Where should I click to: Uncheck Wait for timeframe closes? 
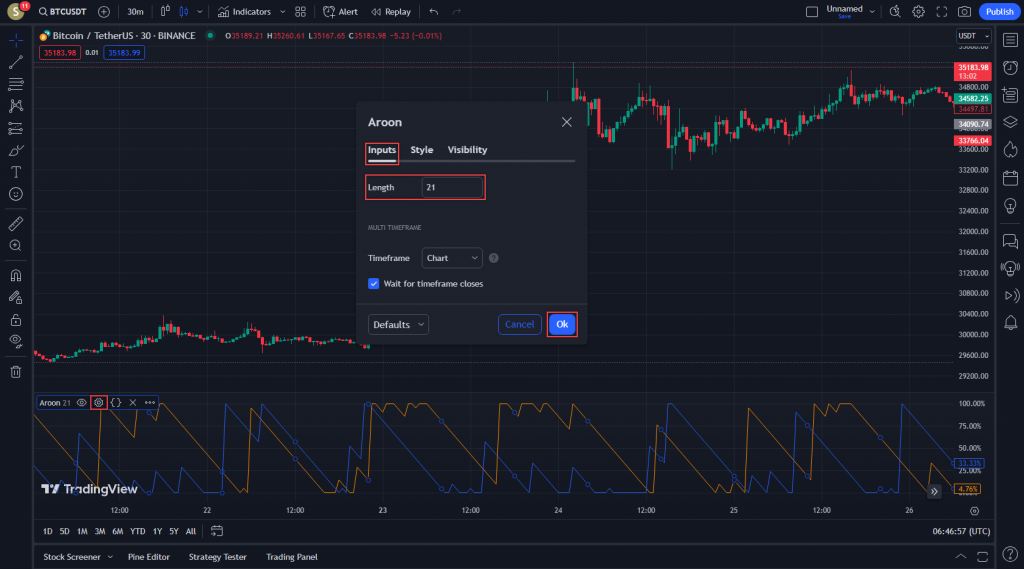coord(374,284)
